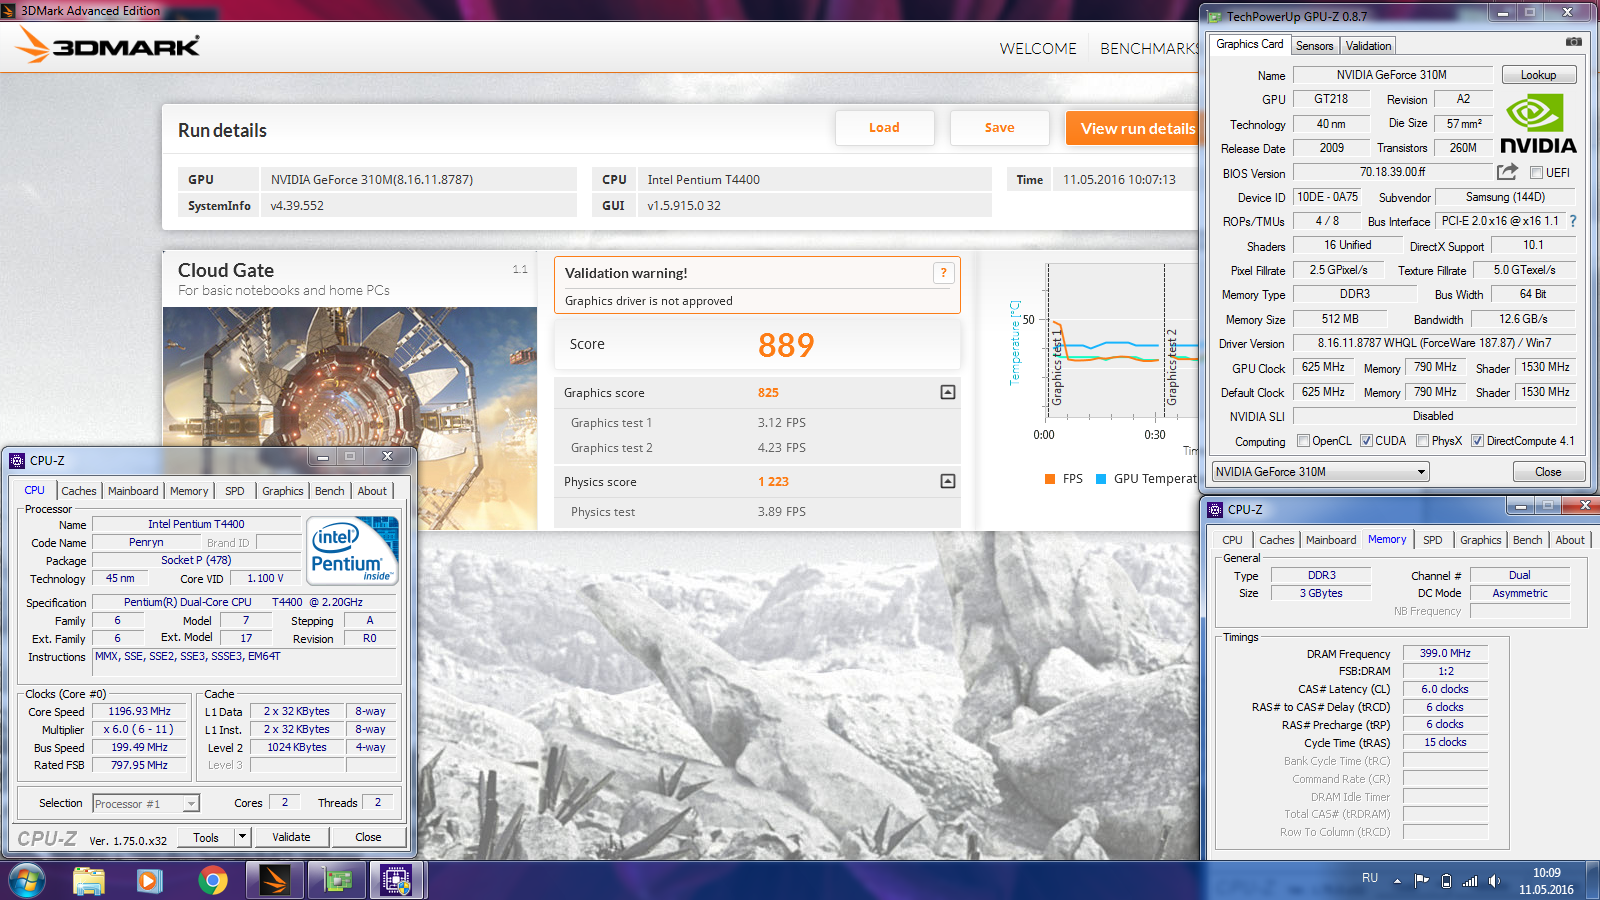Click the 3DMark logo in header
The width and height of the screenshot is (1600, 900).
click(108, 46)
